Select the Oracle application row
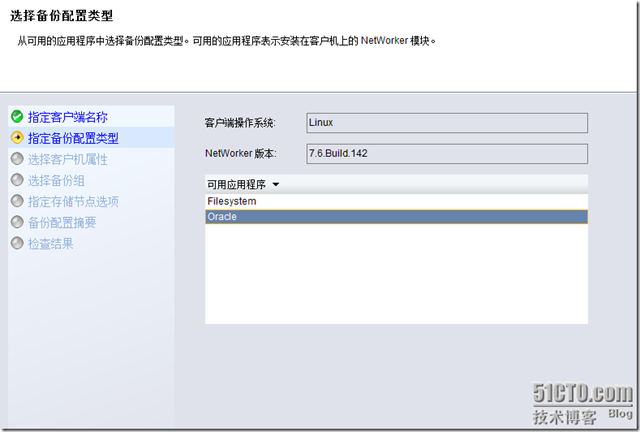Image resolution: width=640 pixels, height=432 pixels. click(x=396, y=217)
